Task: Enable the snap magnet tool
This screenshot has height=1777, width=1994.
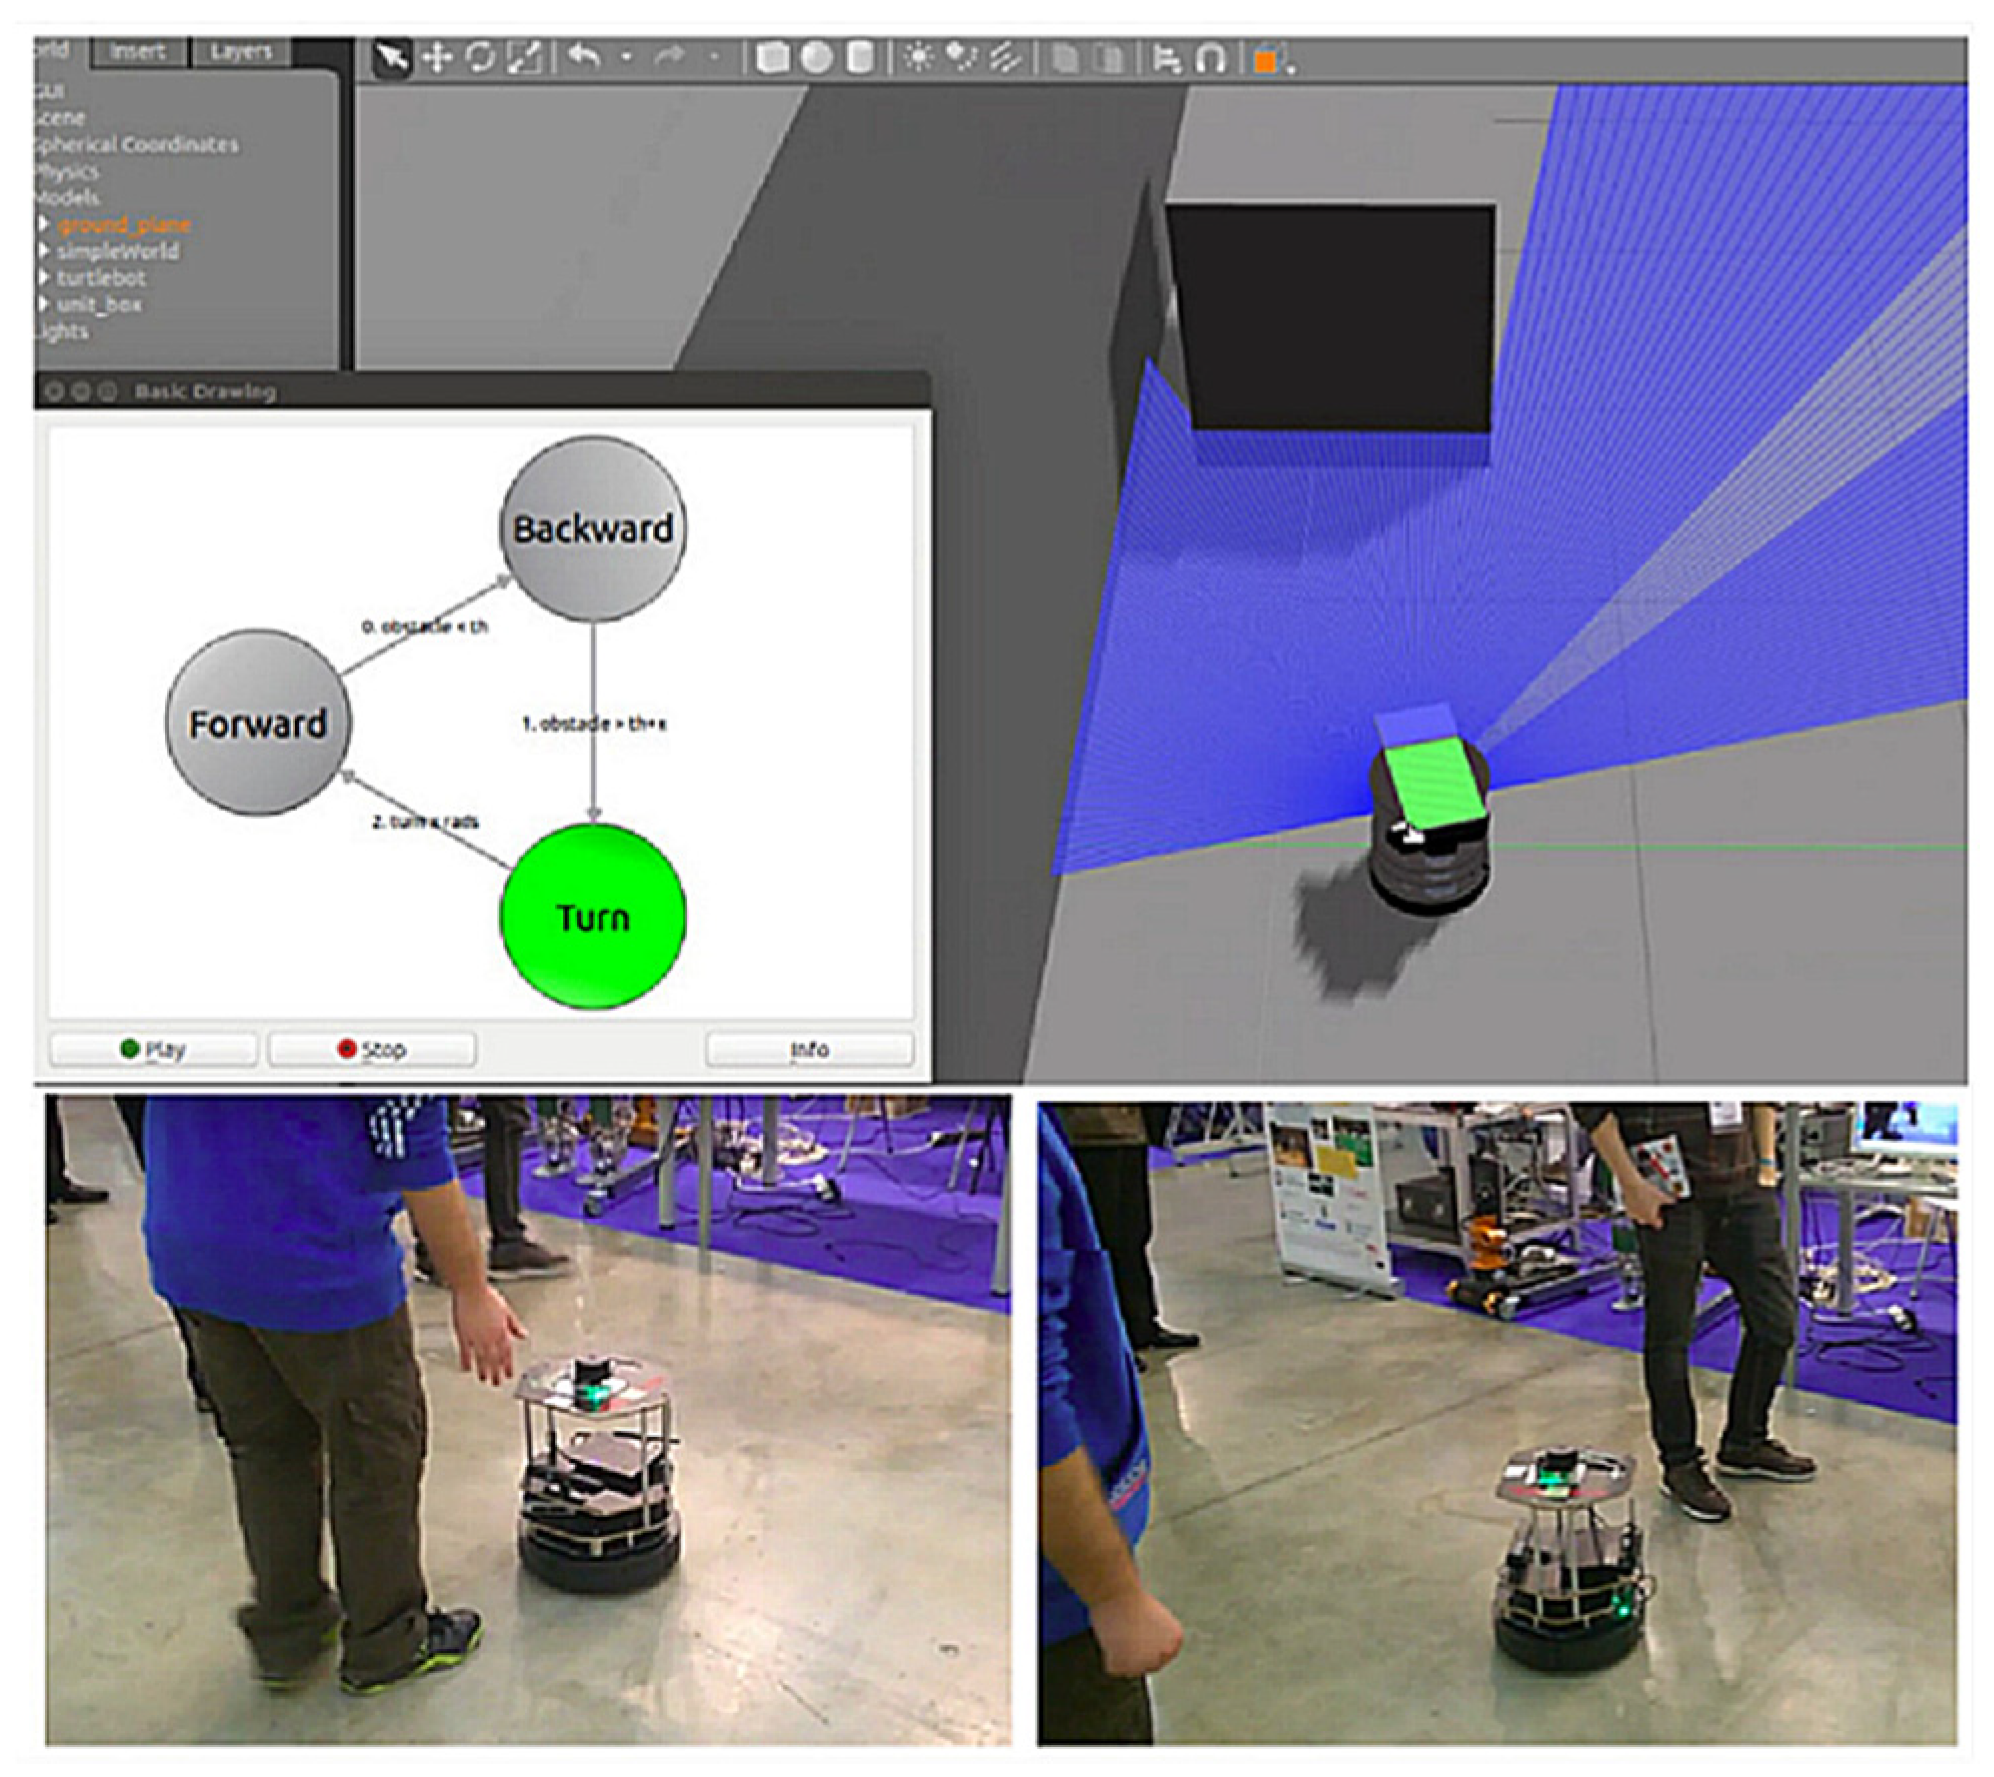Action: [x=1210, y=59]
